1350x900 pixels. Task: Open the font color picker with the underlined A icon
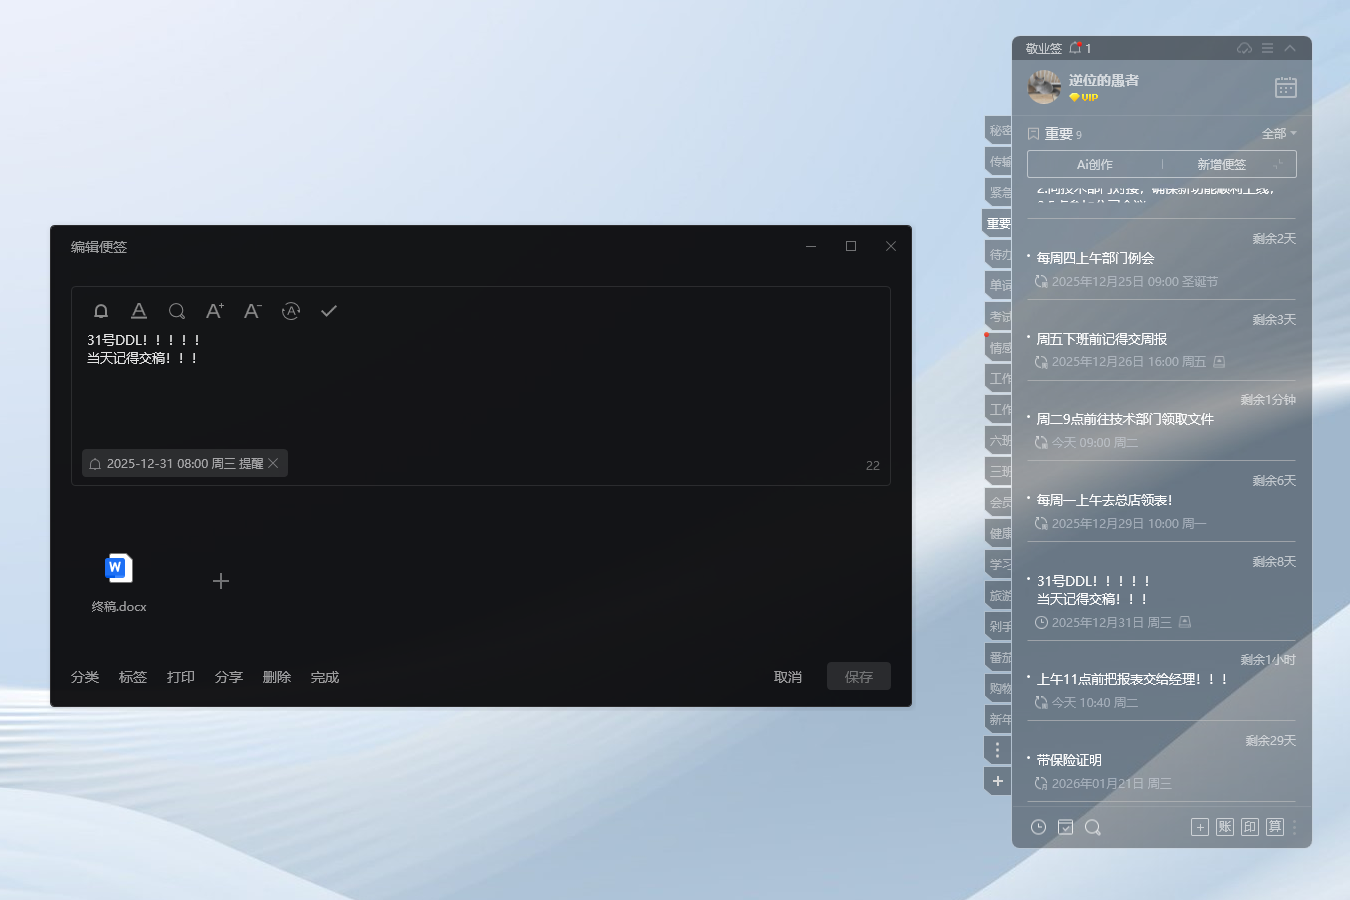pos(139,311)
